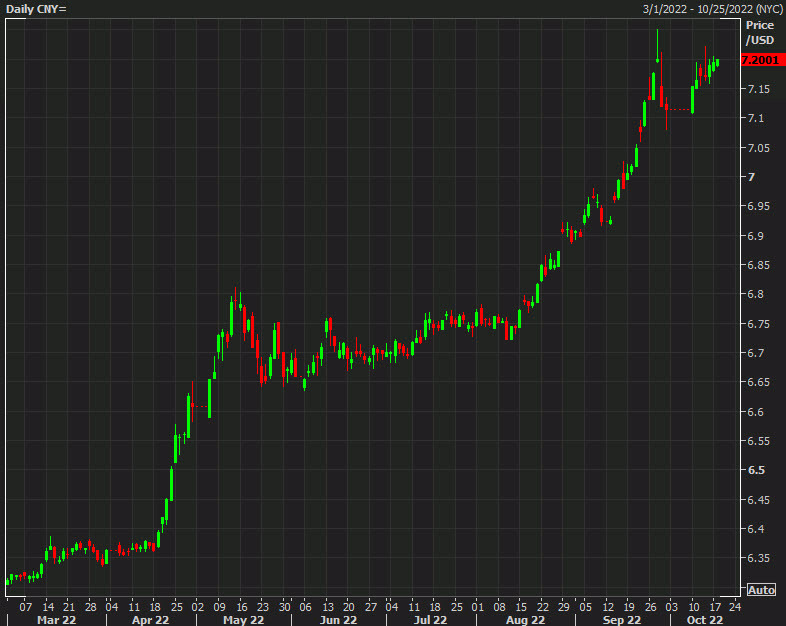Click the Jul 22 month label
The width and height of the screenshot is (786, 626).
429,620
